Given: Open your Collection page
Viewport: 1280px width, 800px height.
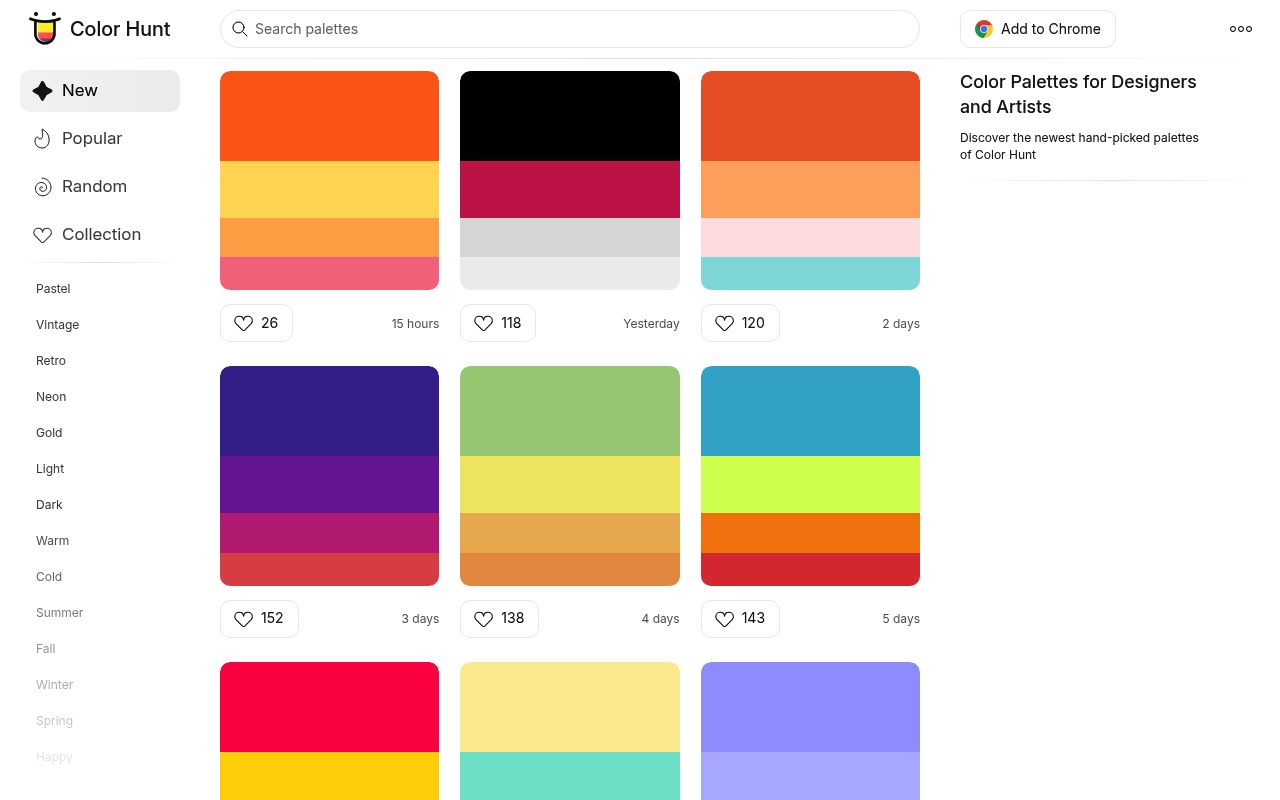Looking at the screenshot, I should pos(100,235).
